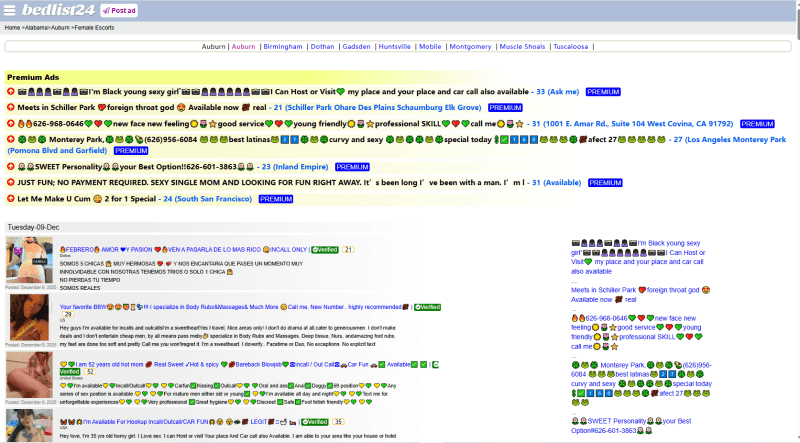Switch to Muscle Shoals city
Viewport: 800px width, 443px height.
[x=522, y=46]
